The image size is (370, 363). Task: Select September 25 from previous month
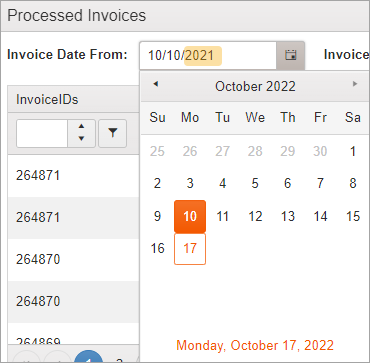pos(157,152)
